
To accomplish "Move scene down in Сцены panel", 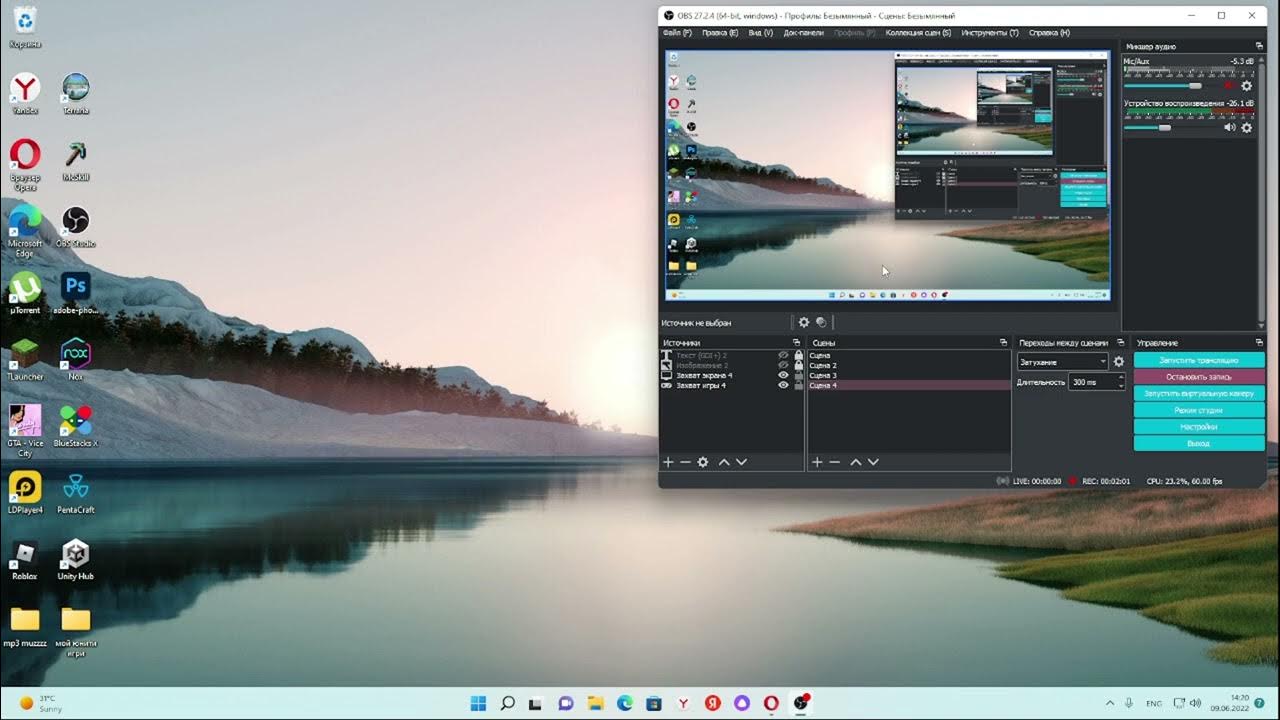I will click(x=873, y=462).
